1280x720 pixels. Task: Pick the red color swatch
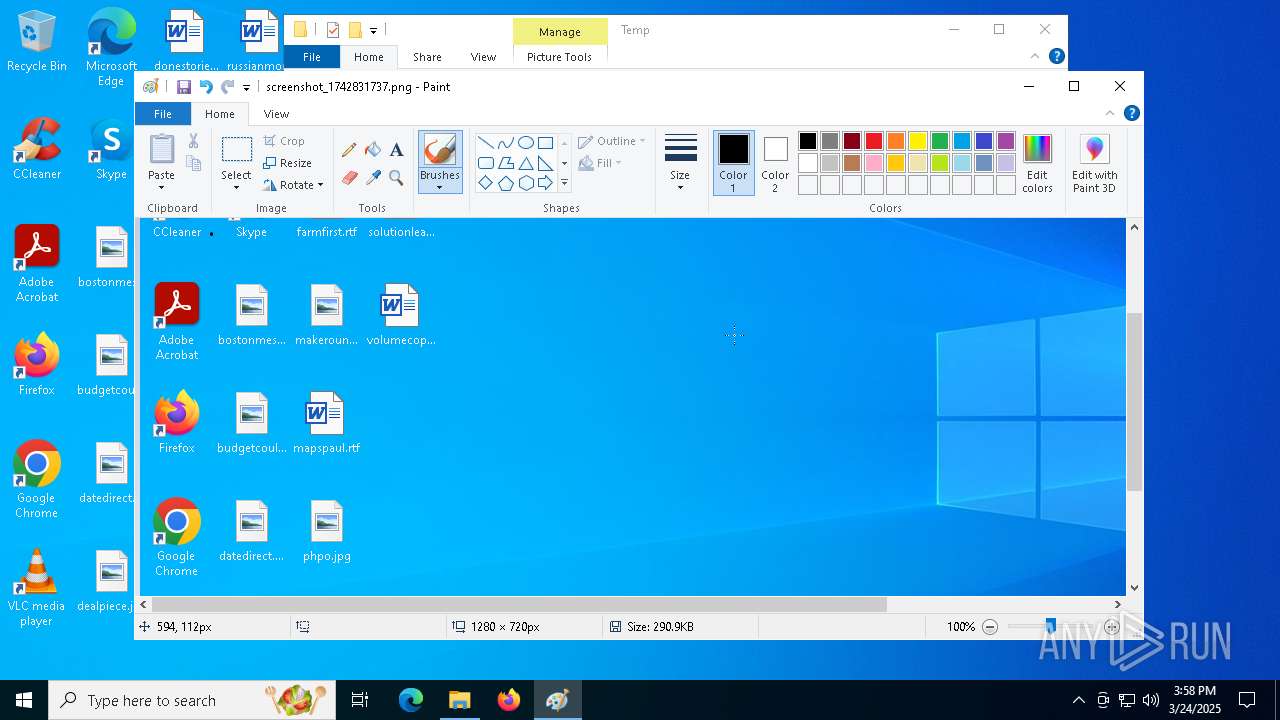click(874, 141)
